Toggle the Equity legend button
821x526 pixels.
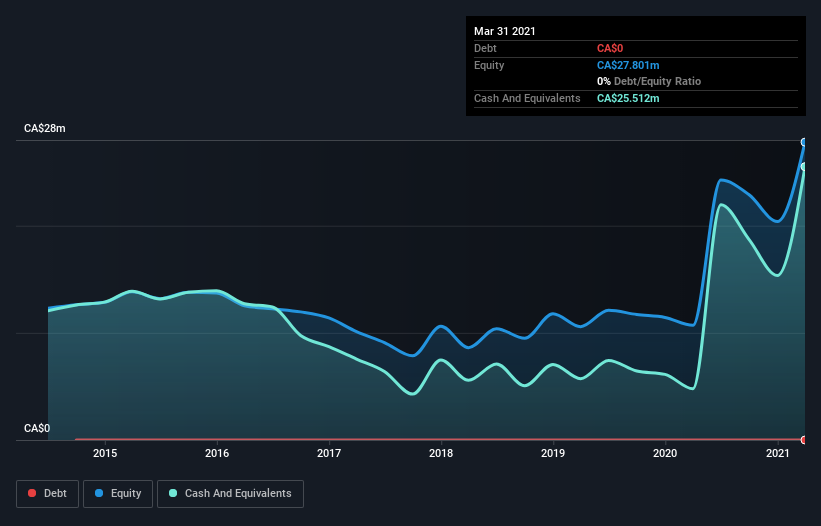[118, 494]
